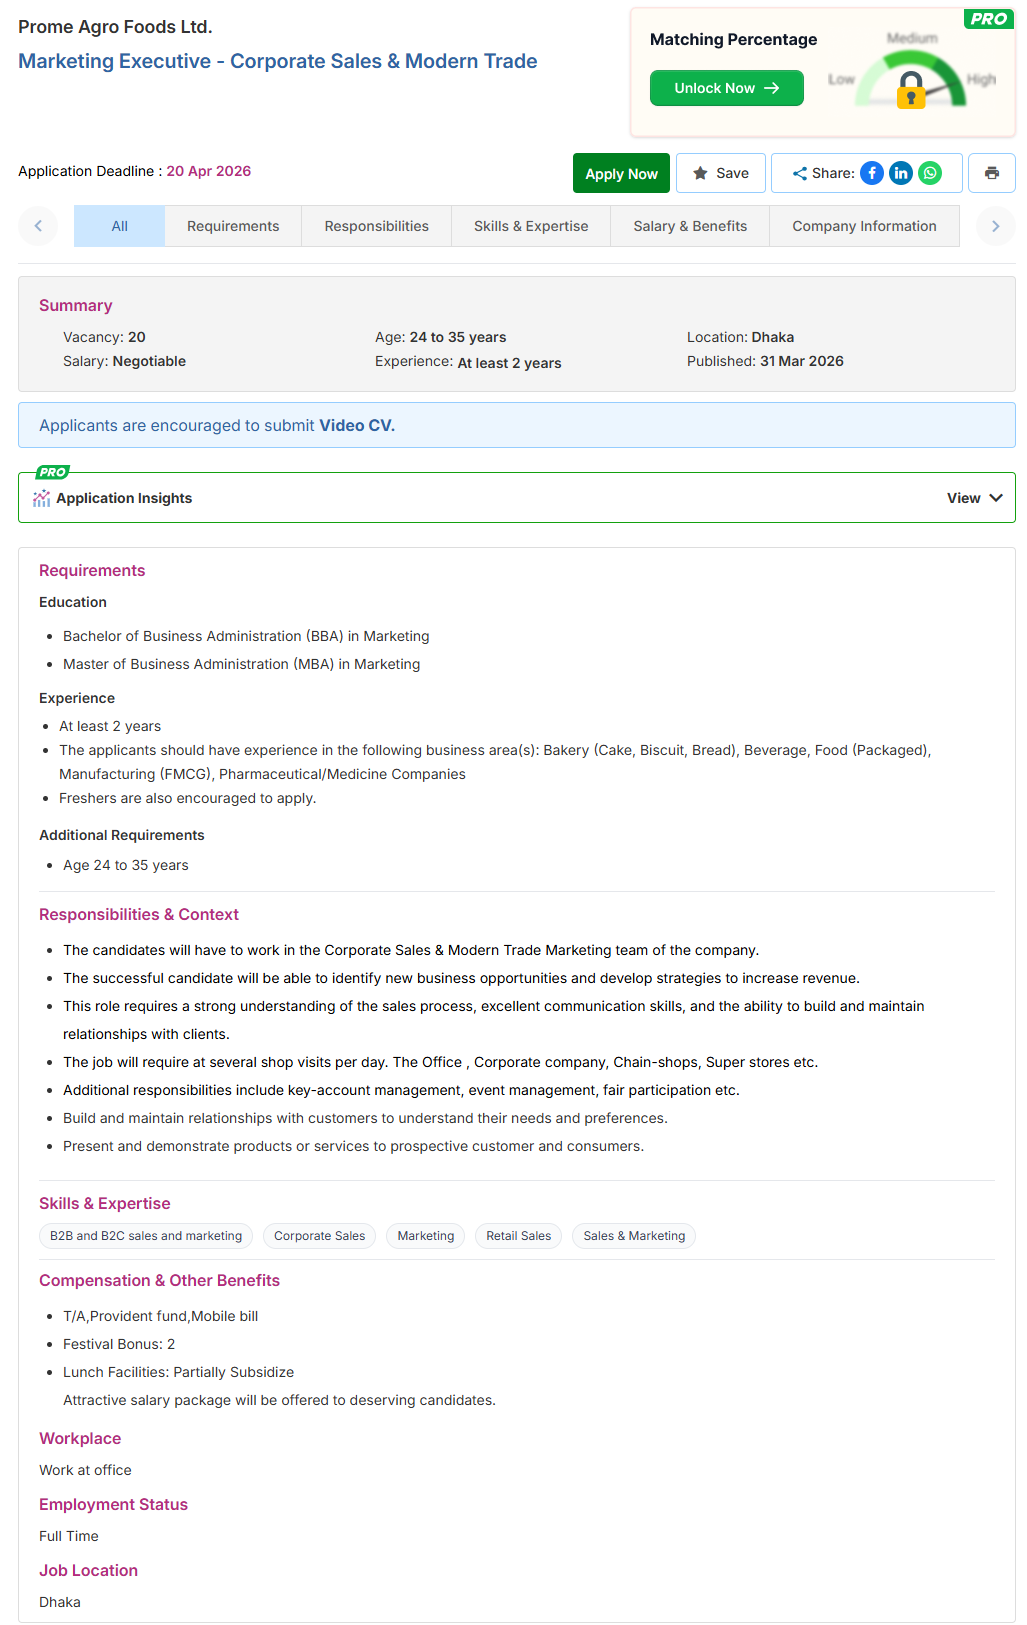This screenshot has height=1625, width=1027.
Task: Click the Apply Now button
Action: (x=621, y=173)
